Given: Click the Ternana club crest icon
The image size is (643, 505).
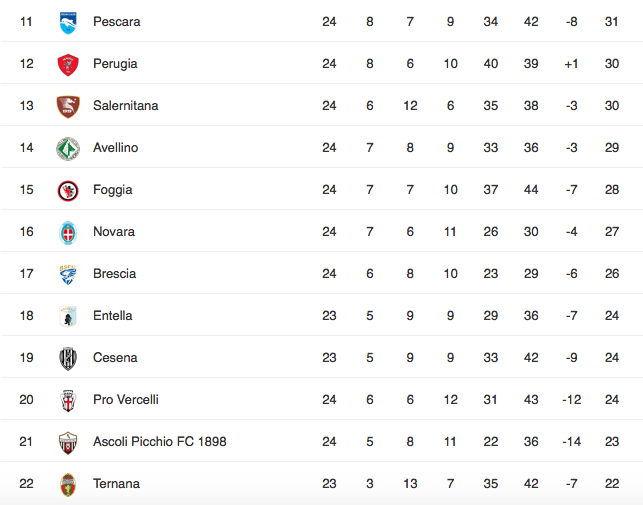Looking at the screenshot, I should 68,484.
